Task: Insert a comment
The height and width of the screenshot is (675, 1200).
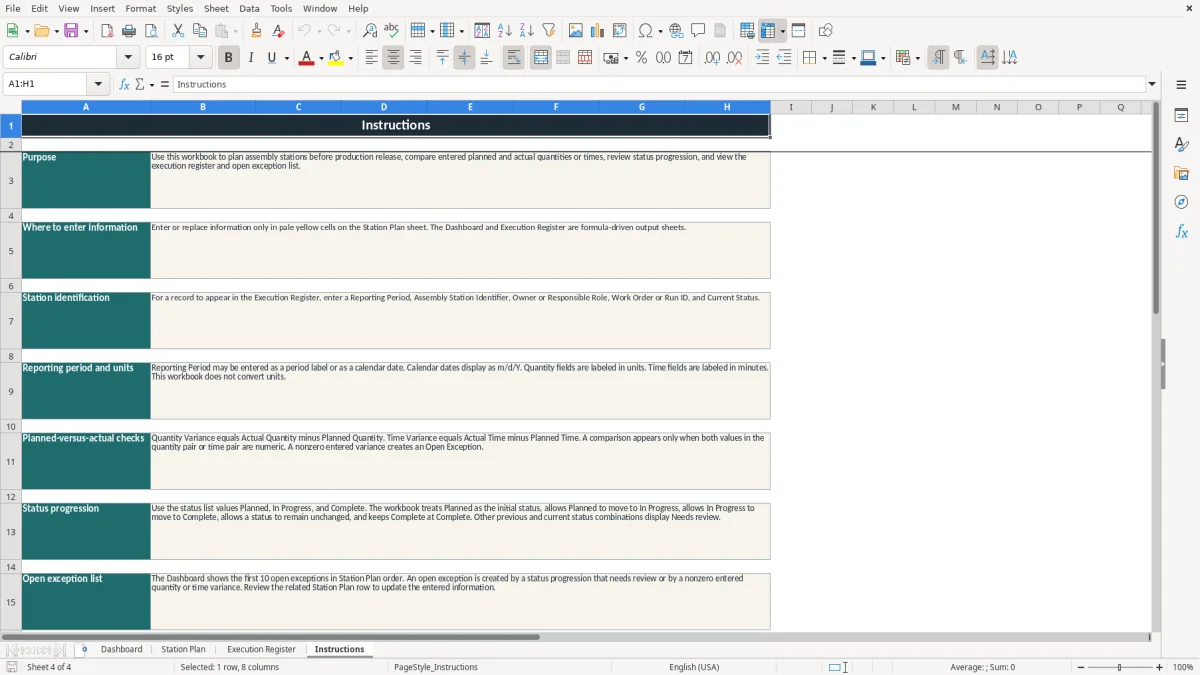Action: pyautogui.click(x=698, y=31)
